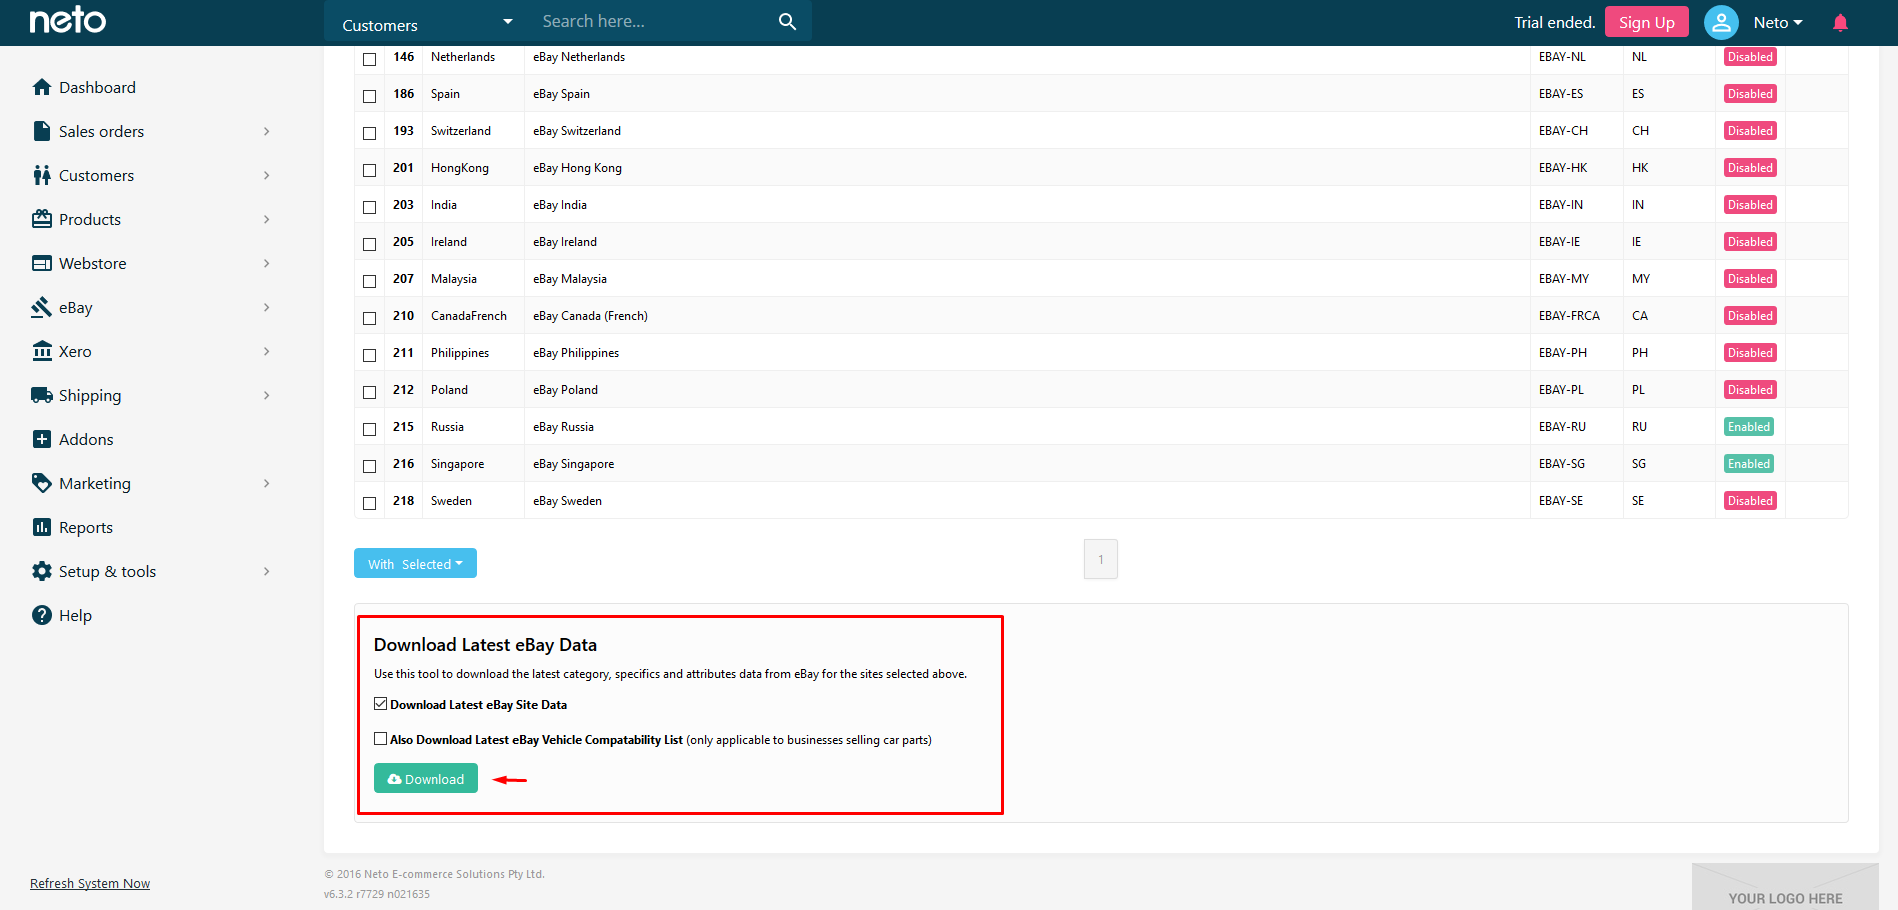Click the Disabled badge for Sweden
This screenshot has width=1898, height=910.
(1750, 501)
